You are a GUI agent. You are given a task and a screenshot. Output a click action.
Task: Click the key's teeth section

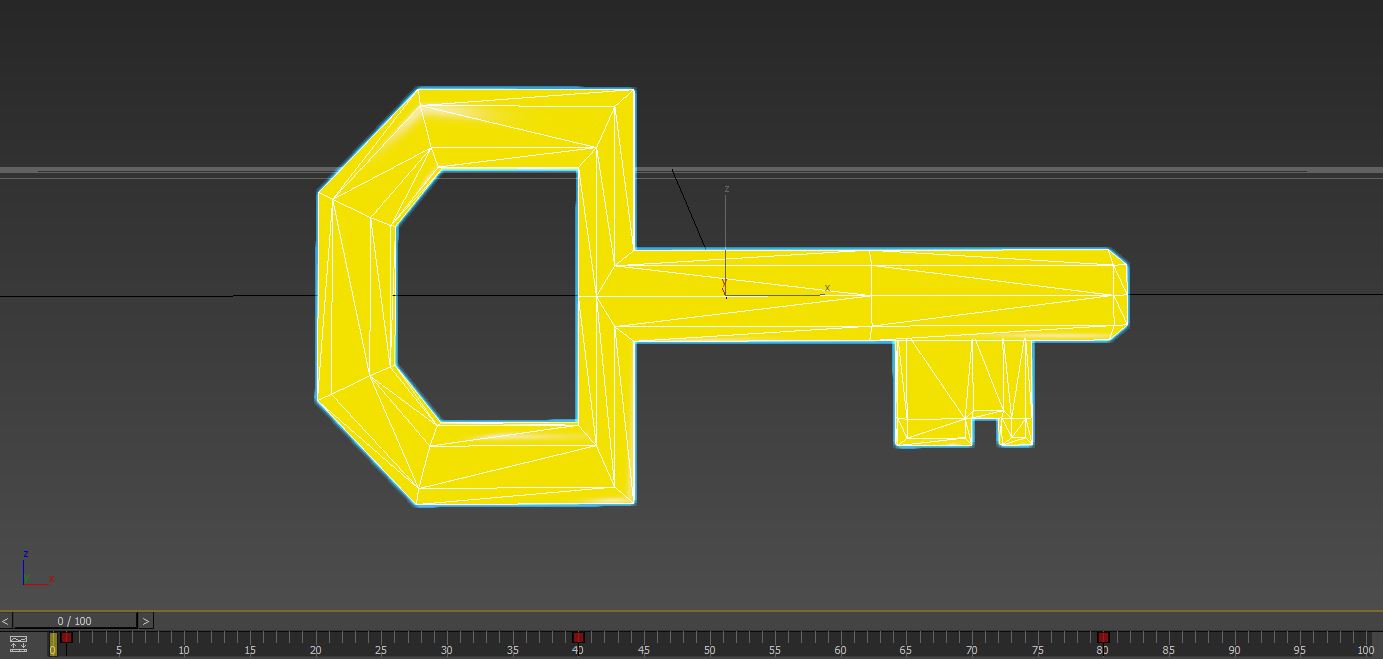pos(963,392)
